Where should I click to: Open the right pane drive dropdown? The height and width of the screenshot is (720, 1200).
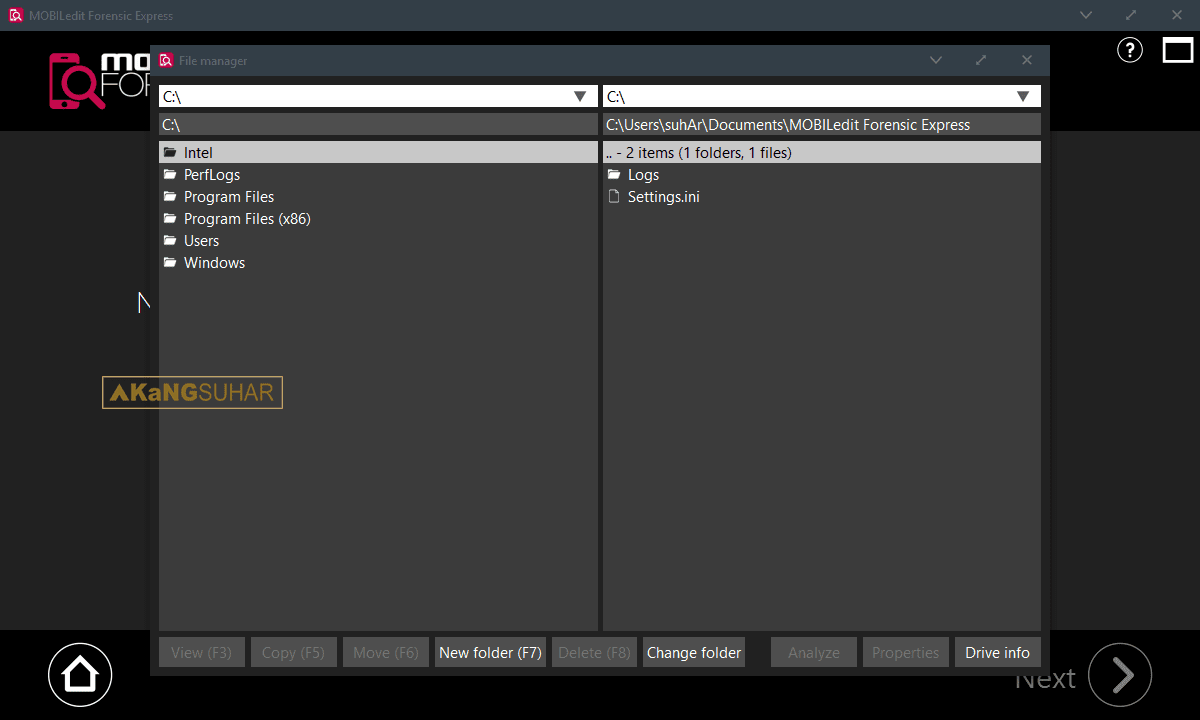pos(1023,96)
